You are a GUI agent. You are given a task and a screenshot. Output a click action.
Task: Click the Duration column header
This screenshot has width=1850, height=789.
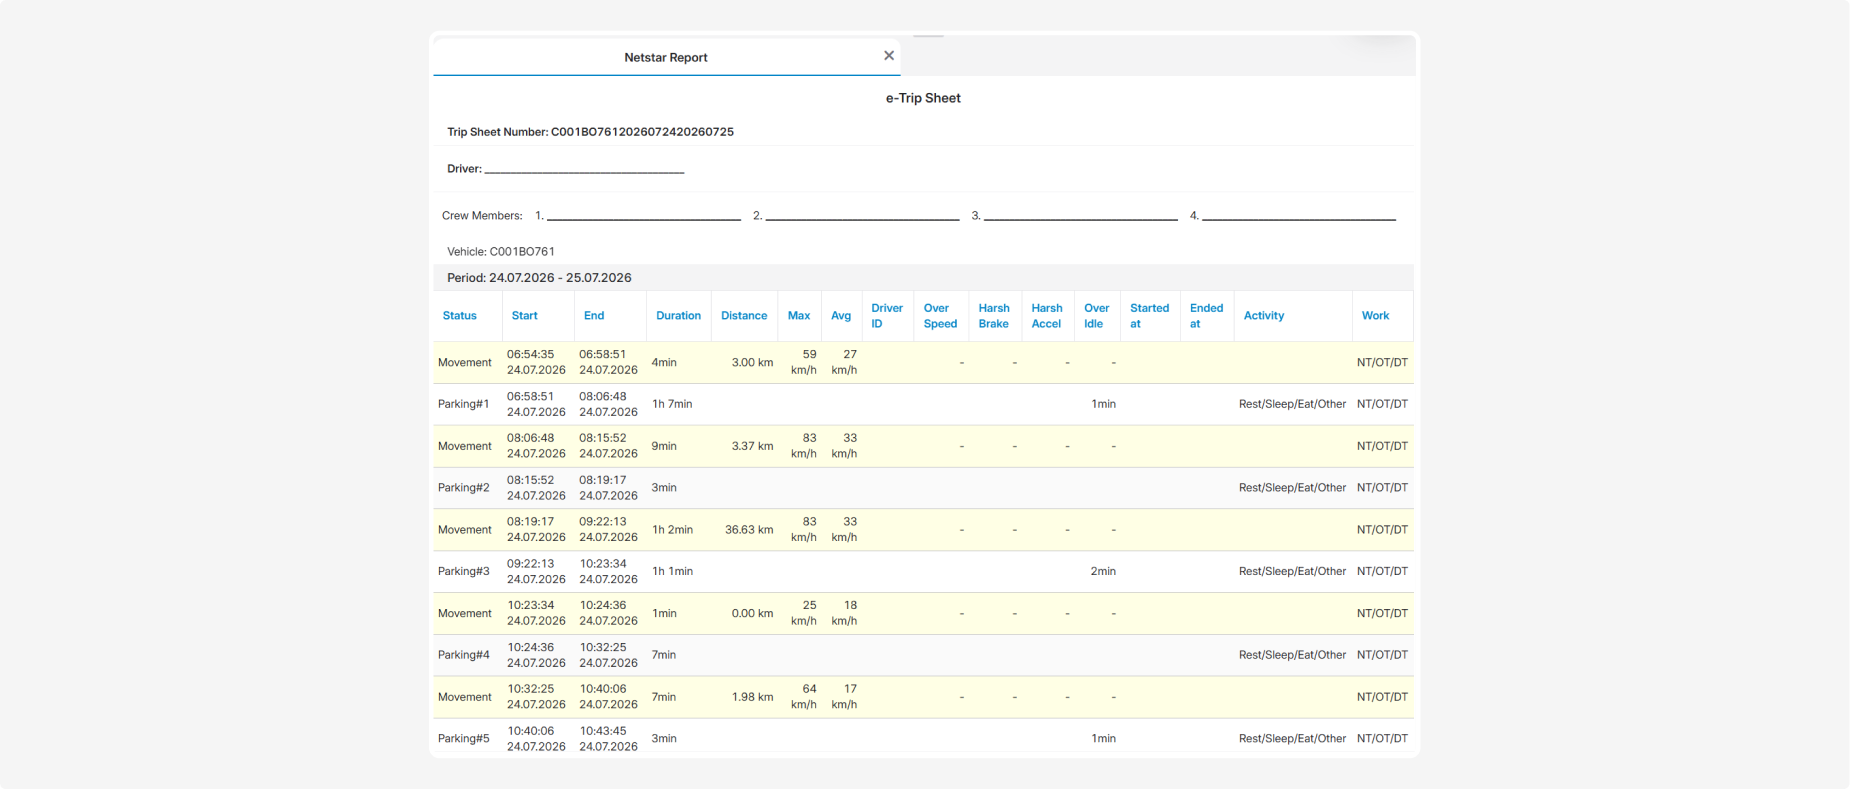pyautogui.click(x=678, y=316)
